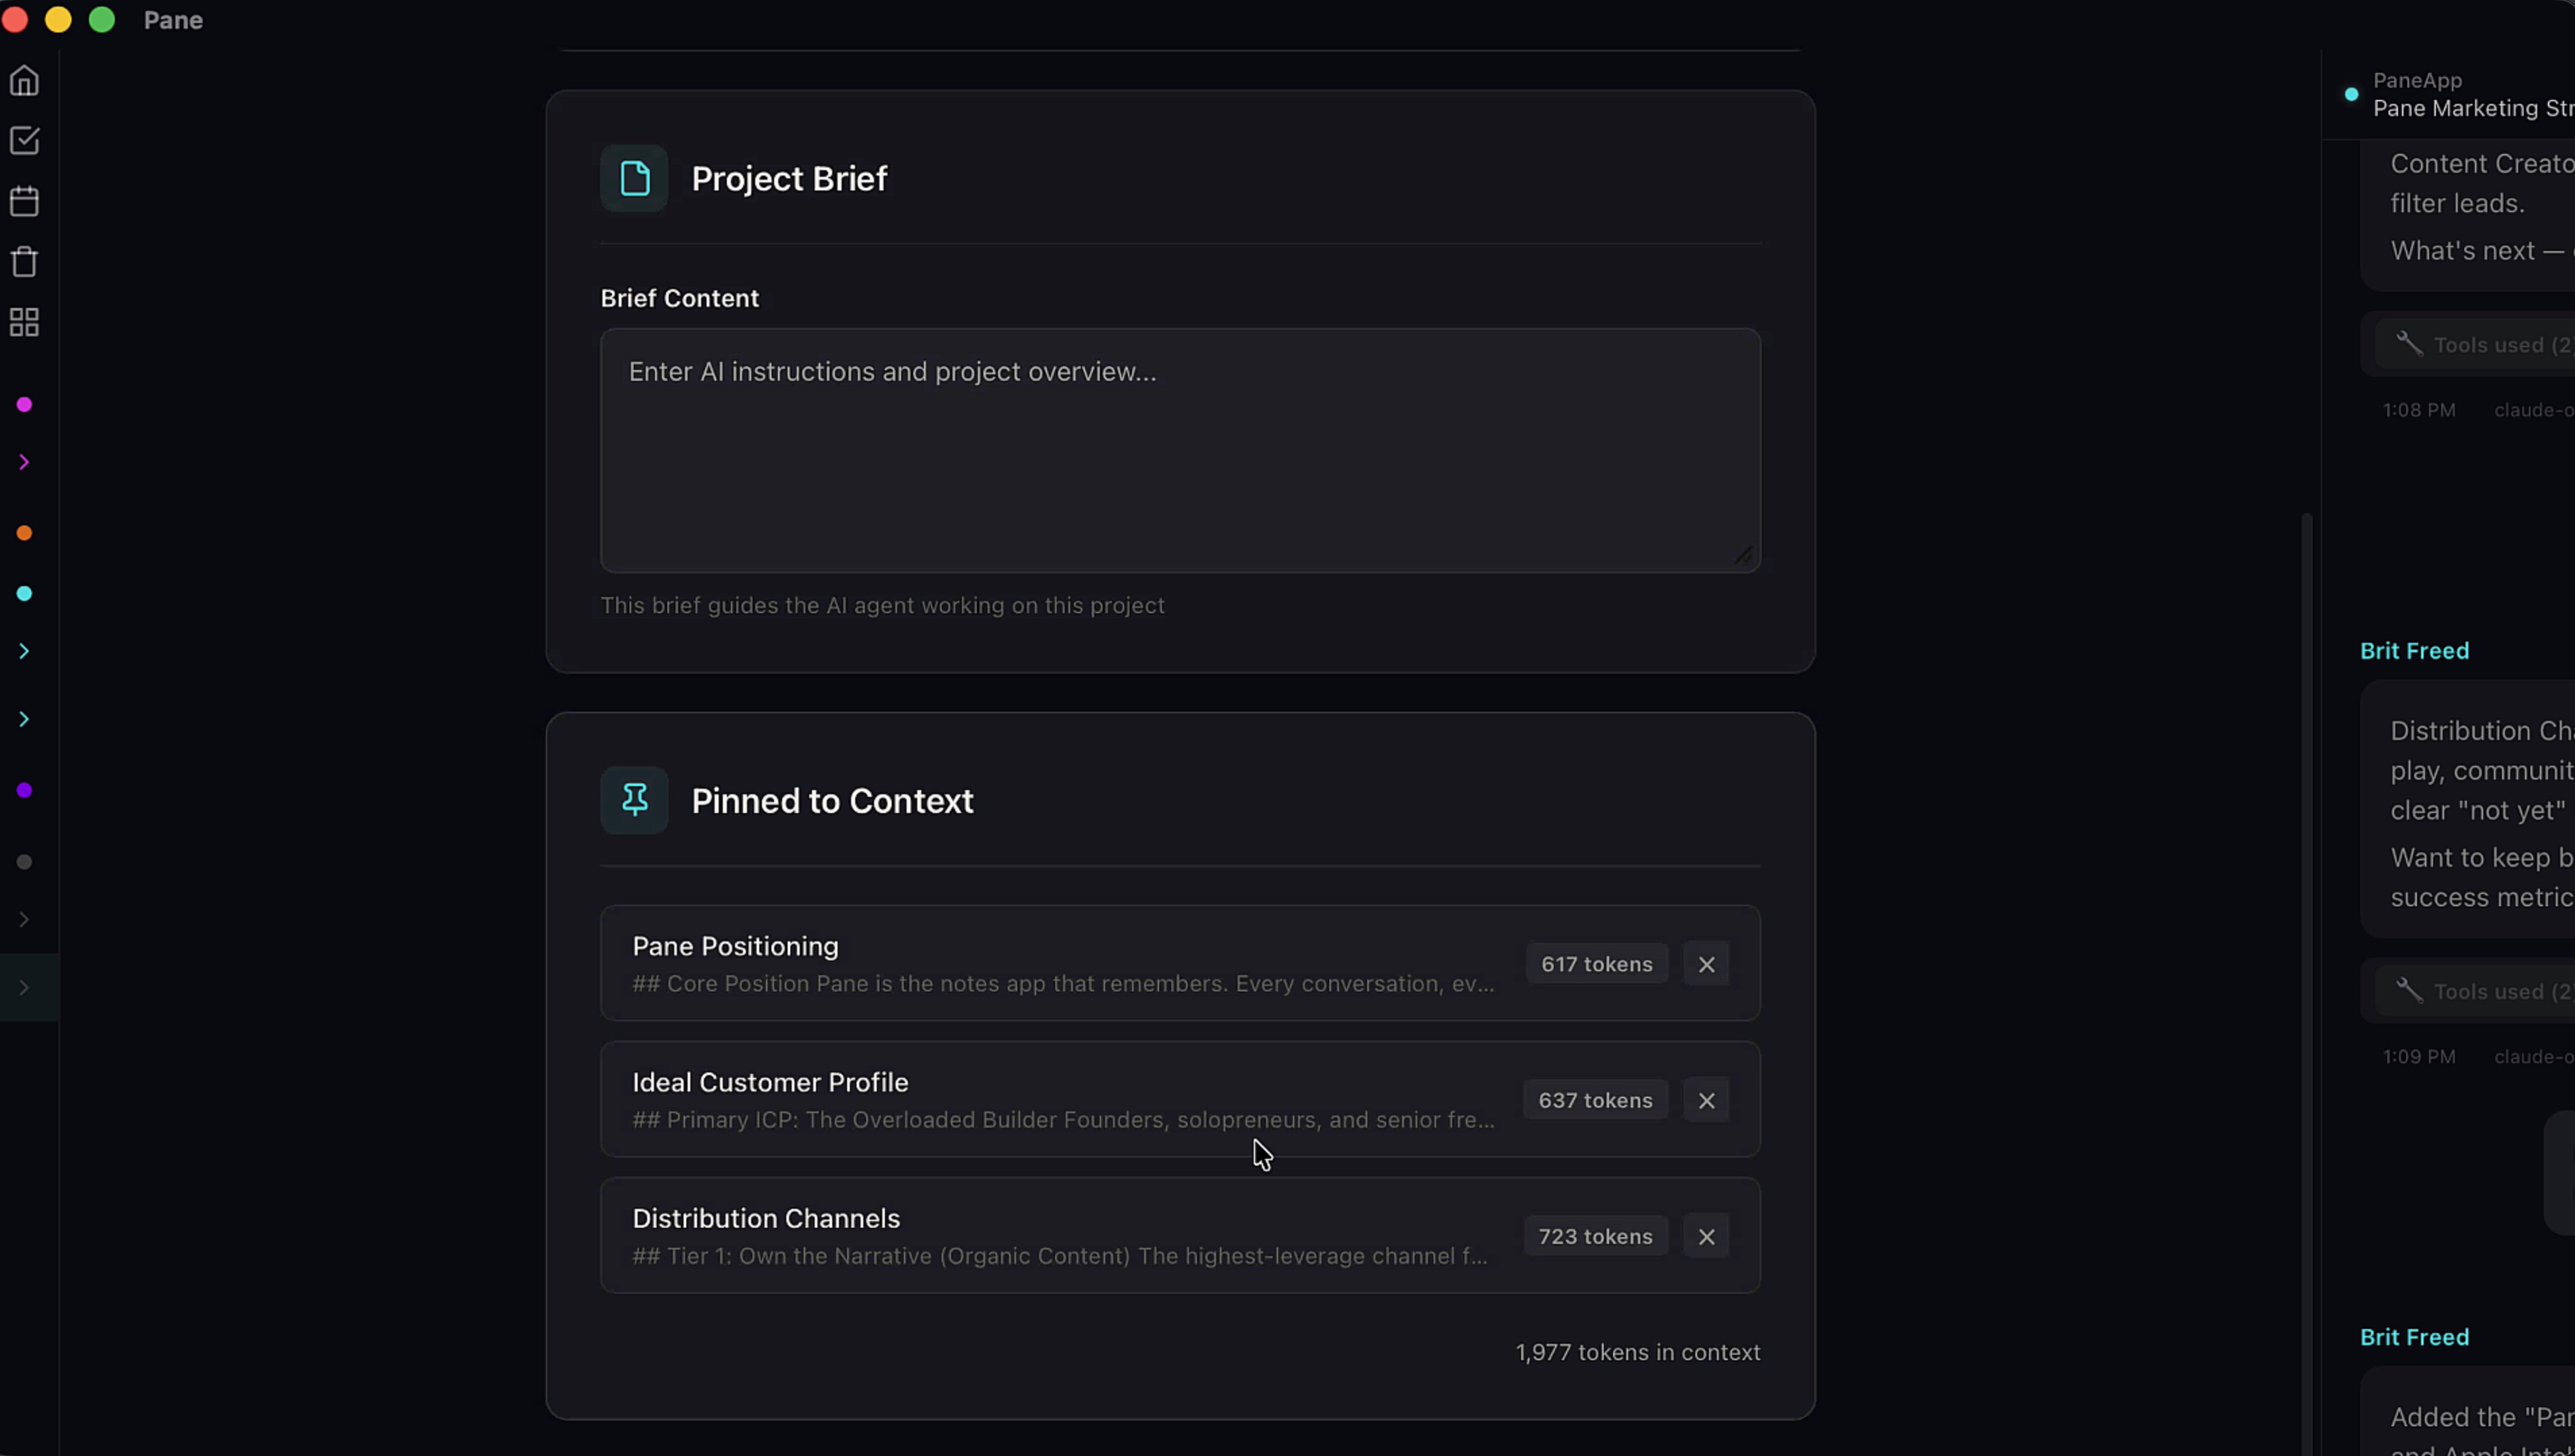Open the grid dashboard icon in sidebar
Viewport: 2575px width, 1456px height.
point(24,322)
